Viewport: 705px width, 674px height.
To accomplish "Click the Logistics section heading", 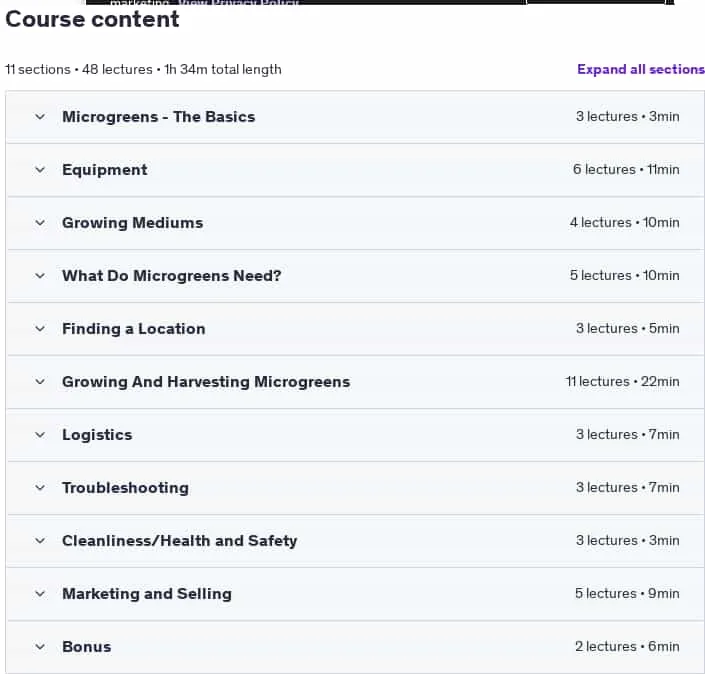I will point(97,435).
